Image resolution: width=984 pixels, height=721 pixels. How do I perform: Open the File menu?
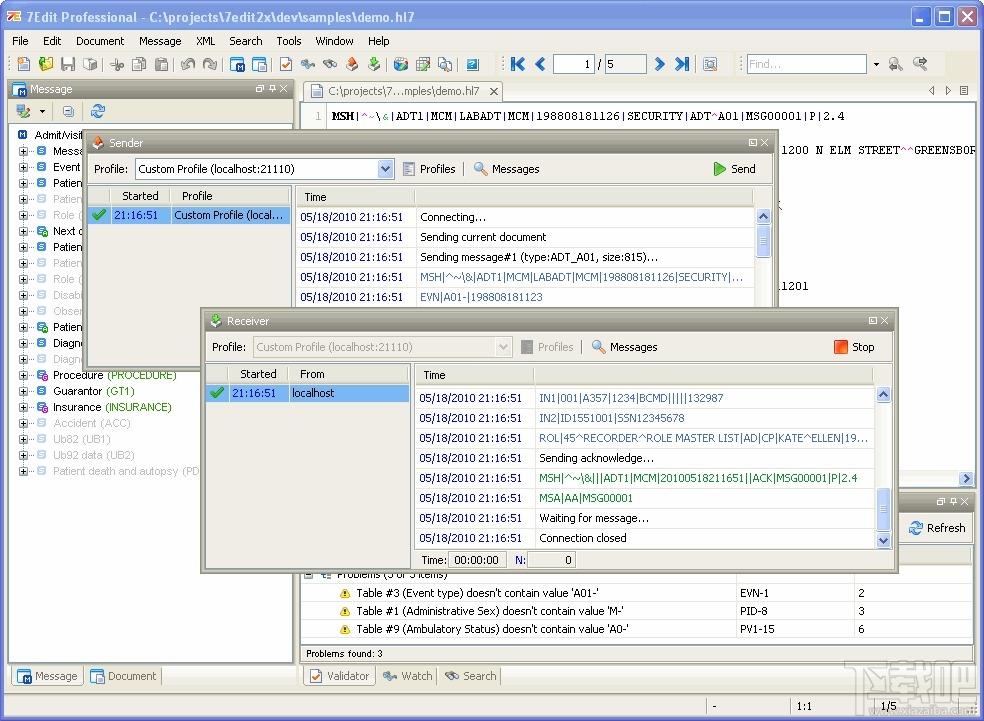click(x=20, y=41)
